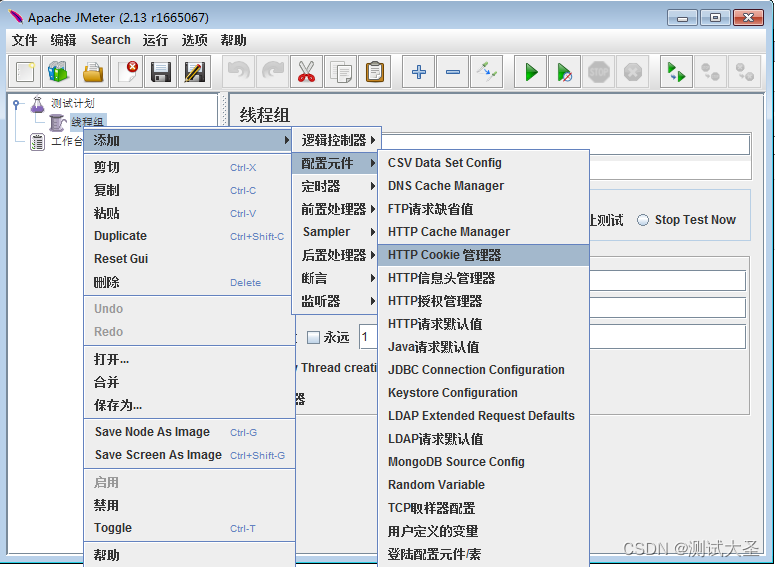775x567 pixels.
Task: Select Stop Test Now radio button
Action: pos(643,220)
